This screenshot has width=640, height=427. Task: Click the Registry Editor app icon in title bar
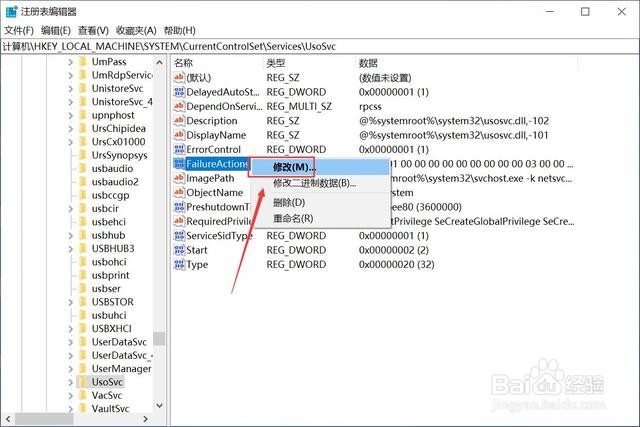point(11,11)
